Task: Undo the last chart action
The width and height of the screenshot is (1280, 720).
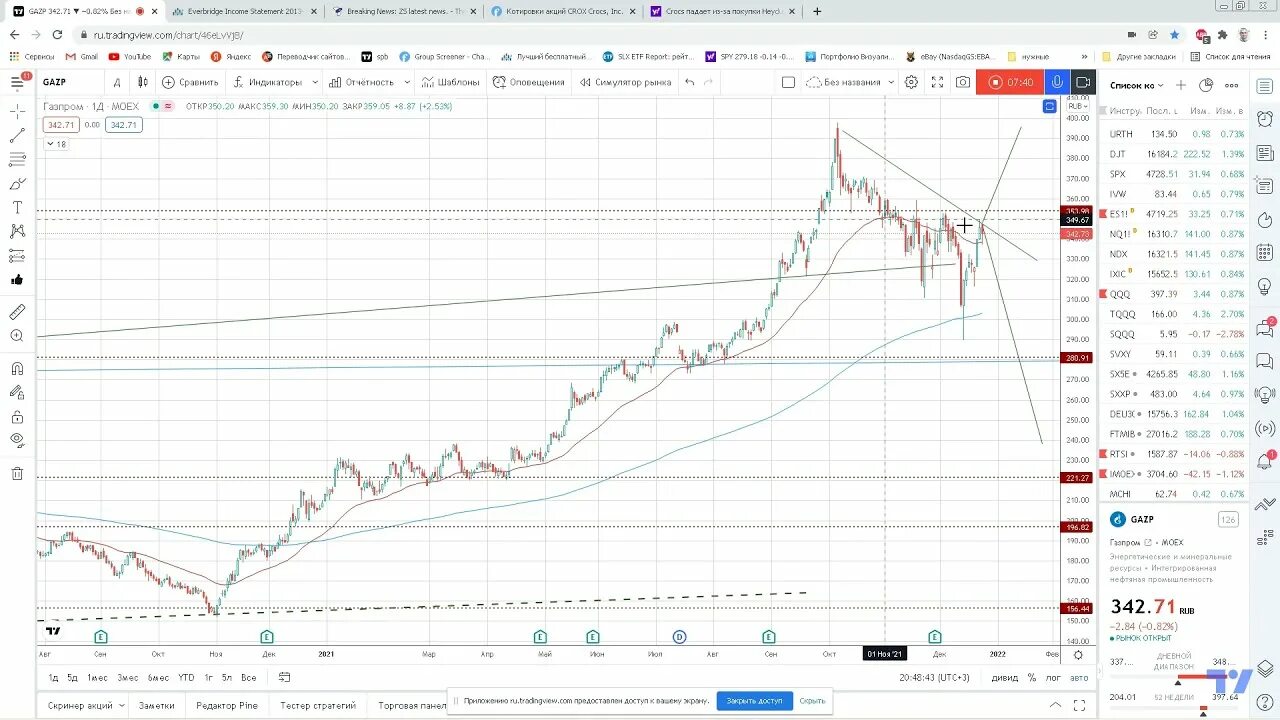Action: 690,82
